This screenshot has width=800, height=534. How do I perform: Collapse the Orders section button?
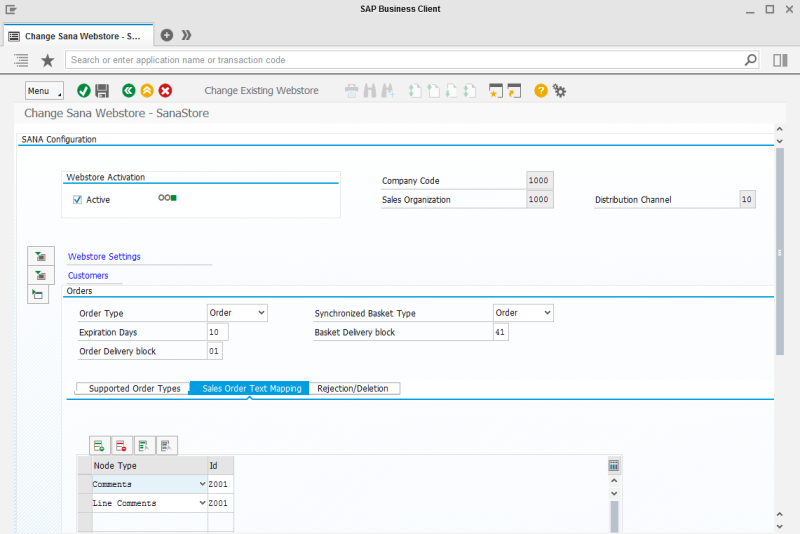38,294
